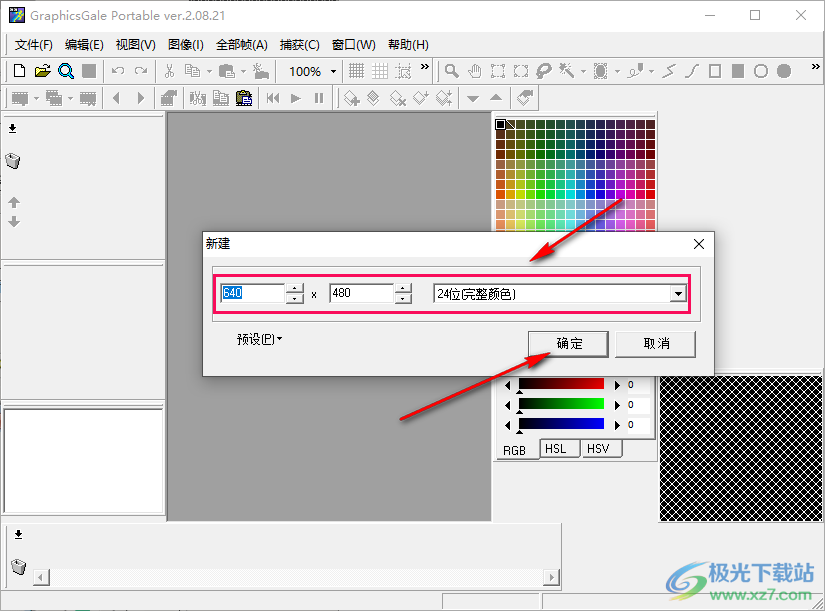Screen dimensions: 825x611
Task: Click the Undo icon
Action: coord(118,71)
